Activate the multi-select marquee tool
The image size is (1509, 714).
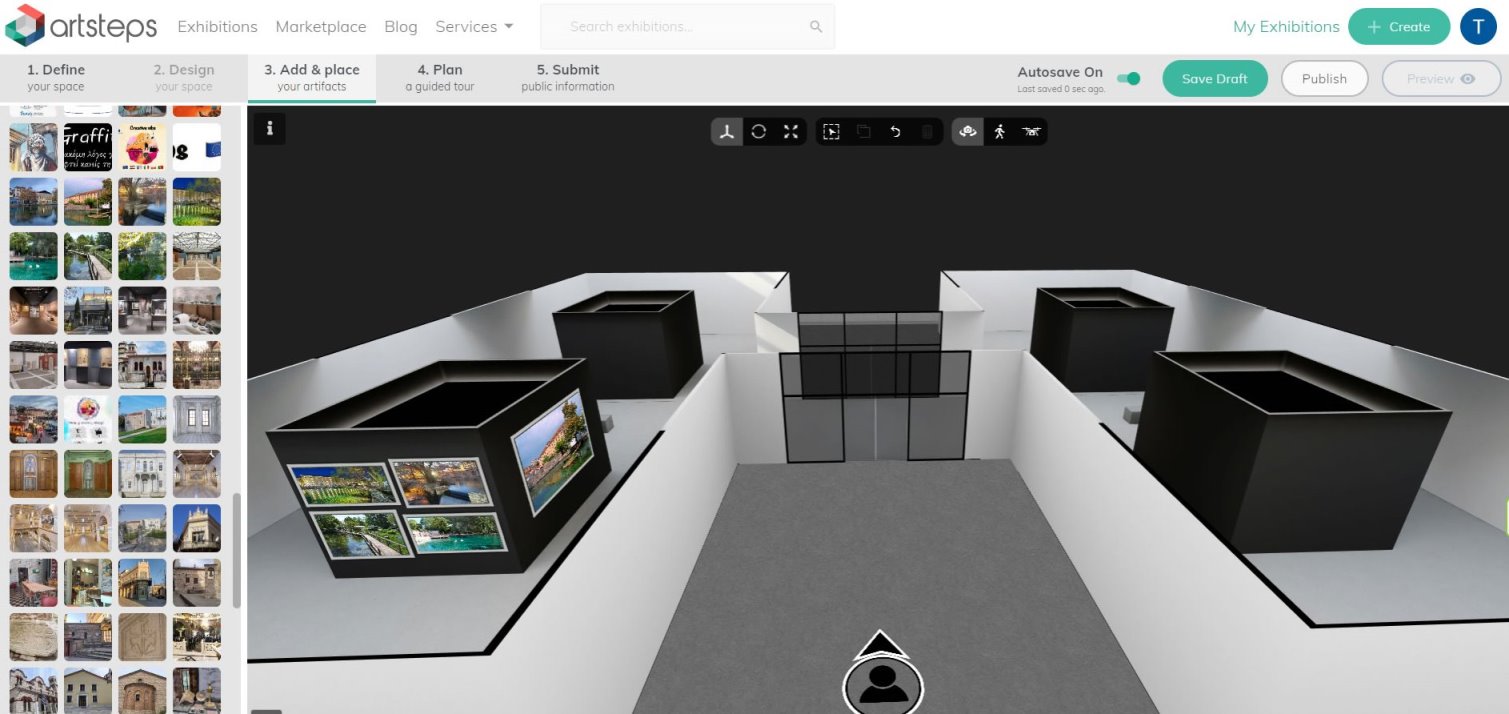(831, 132)
